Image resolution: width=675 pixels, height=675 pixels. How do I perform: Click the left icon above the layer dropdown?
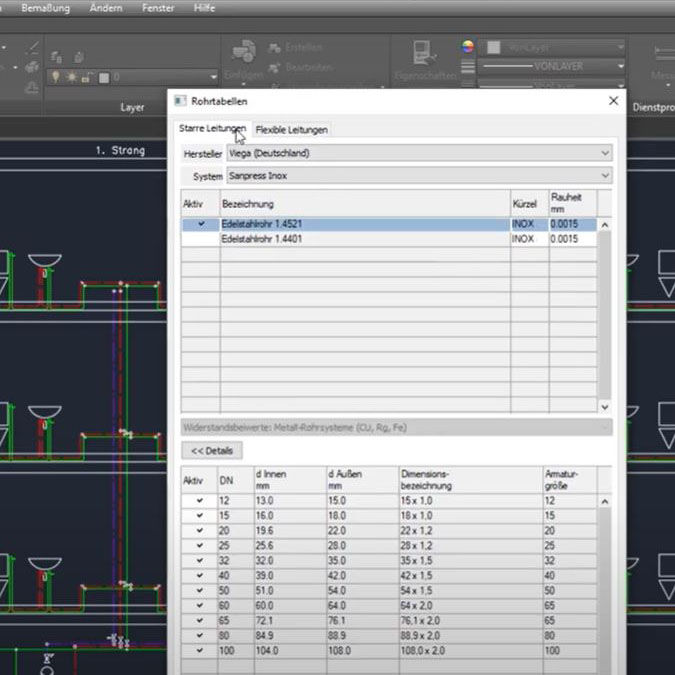[56, 57]
